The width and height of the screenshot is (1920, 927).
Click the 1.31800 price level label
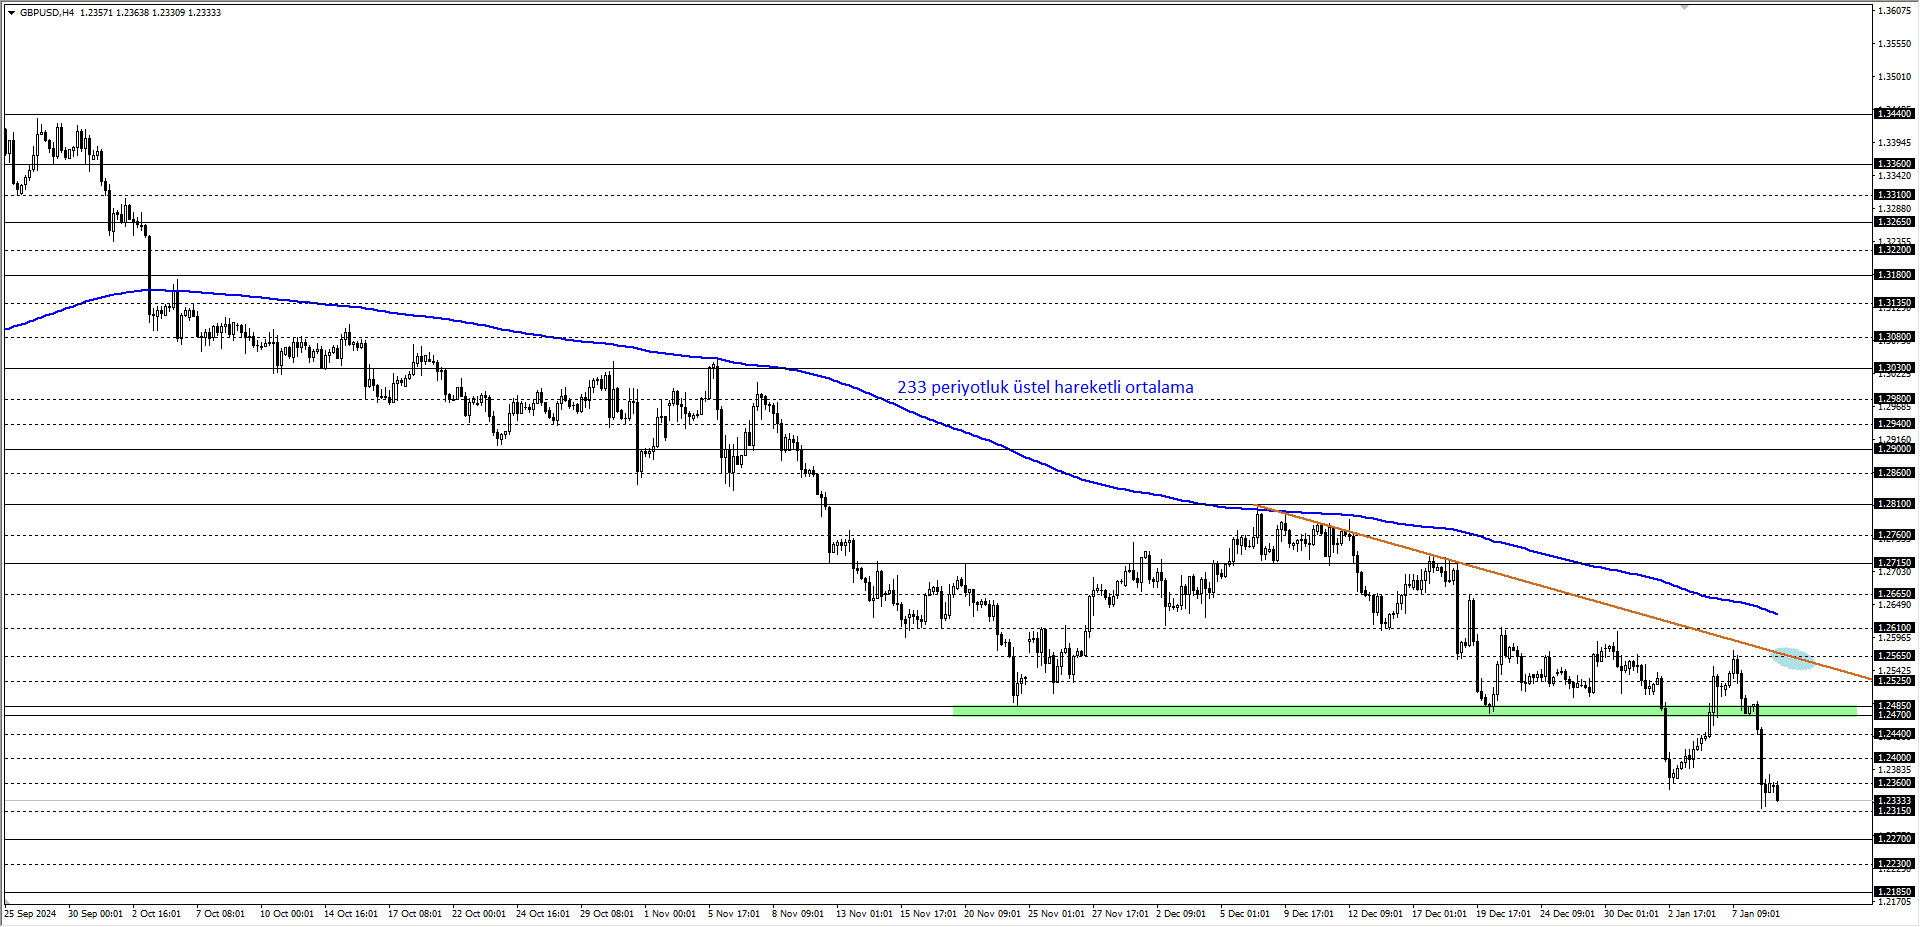coord(1894,275)
